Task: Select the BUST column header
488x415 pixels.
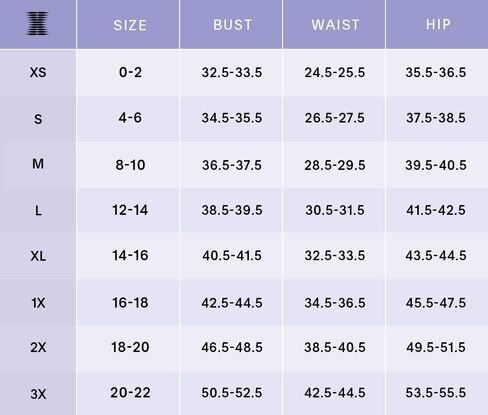Action: tap(232, 25)
